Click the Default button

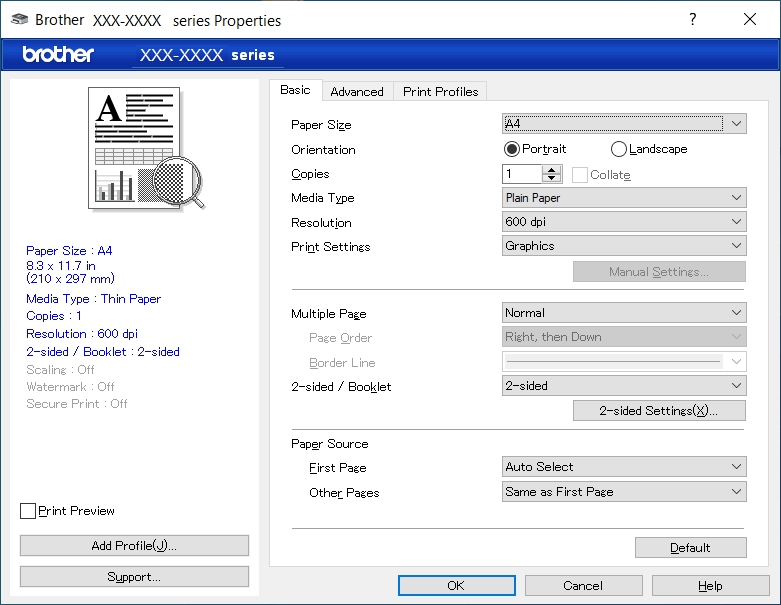690,548
